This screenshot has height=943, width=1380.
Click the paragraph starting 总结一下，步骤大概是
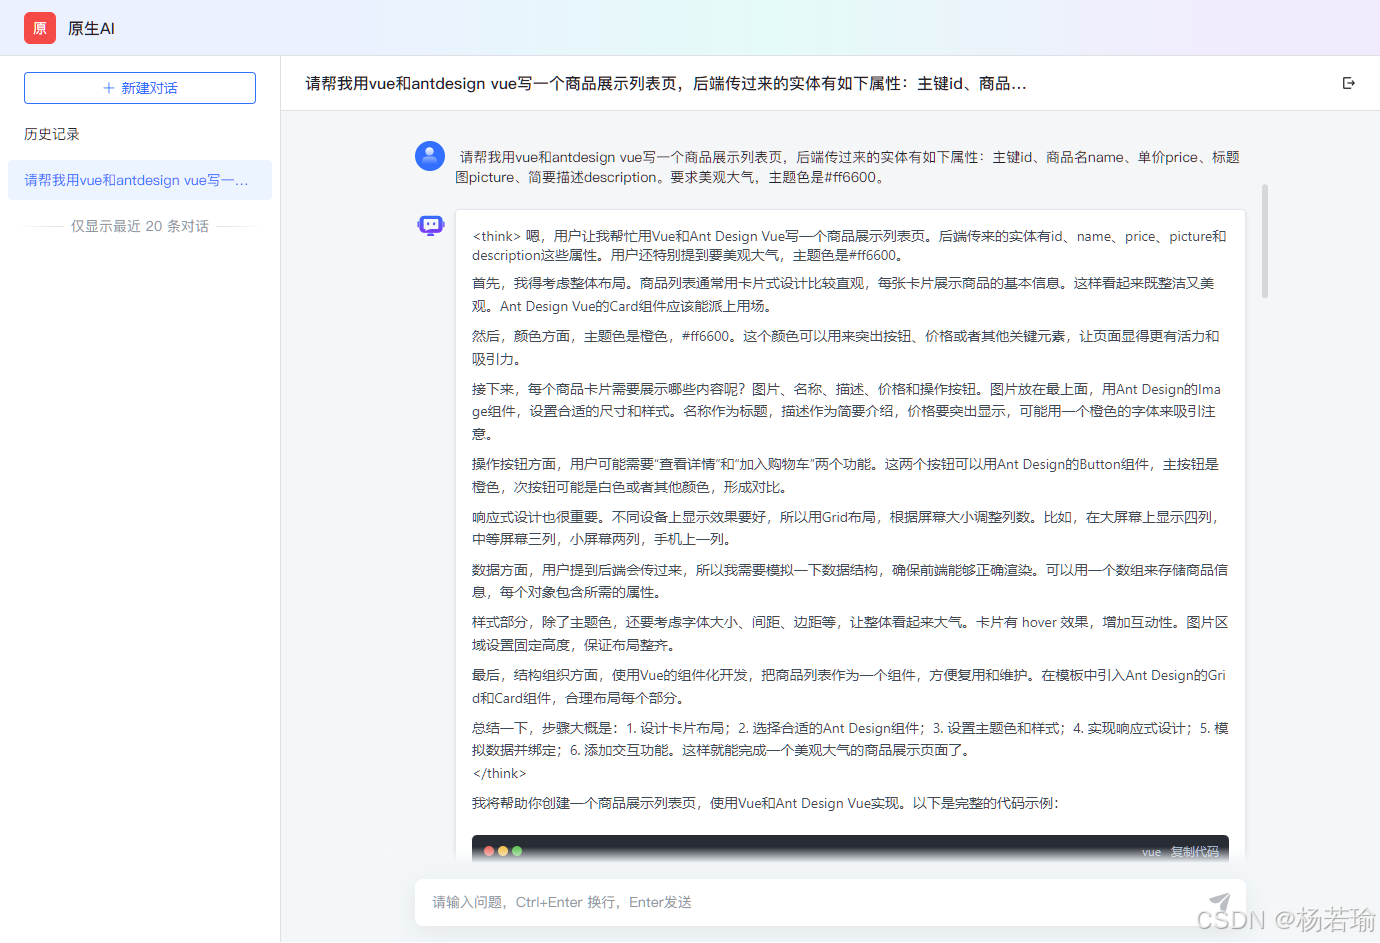pyautogui.click(x=850, y=739)
